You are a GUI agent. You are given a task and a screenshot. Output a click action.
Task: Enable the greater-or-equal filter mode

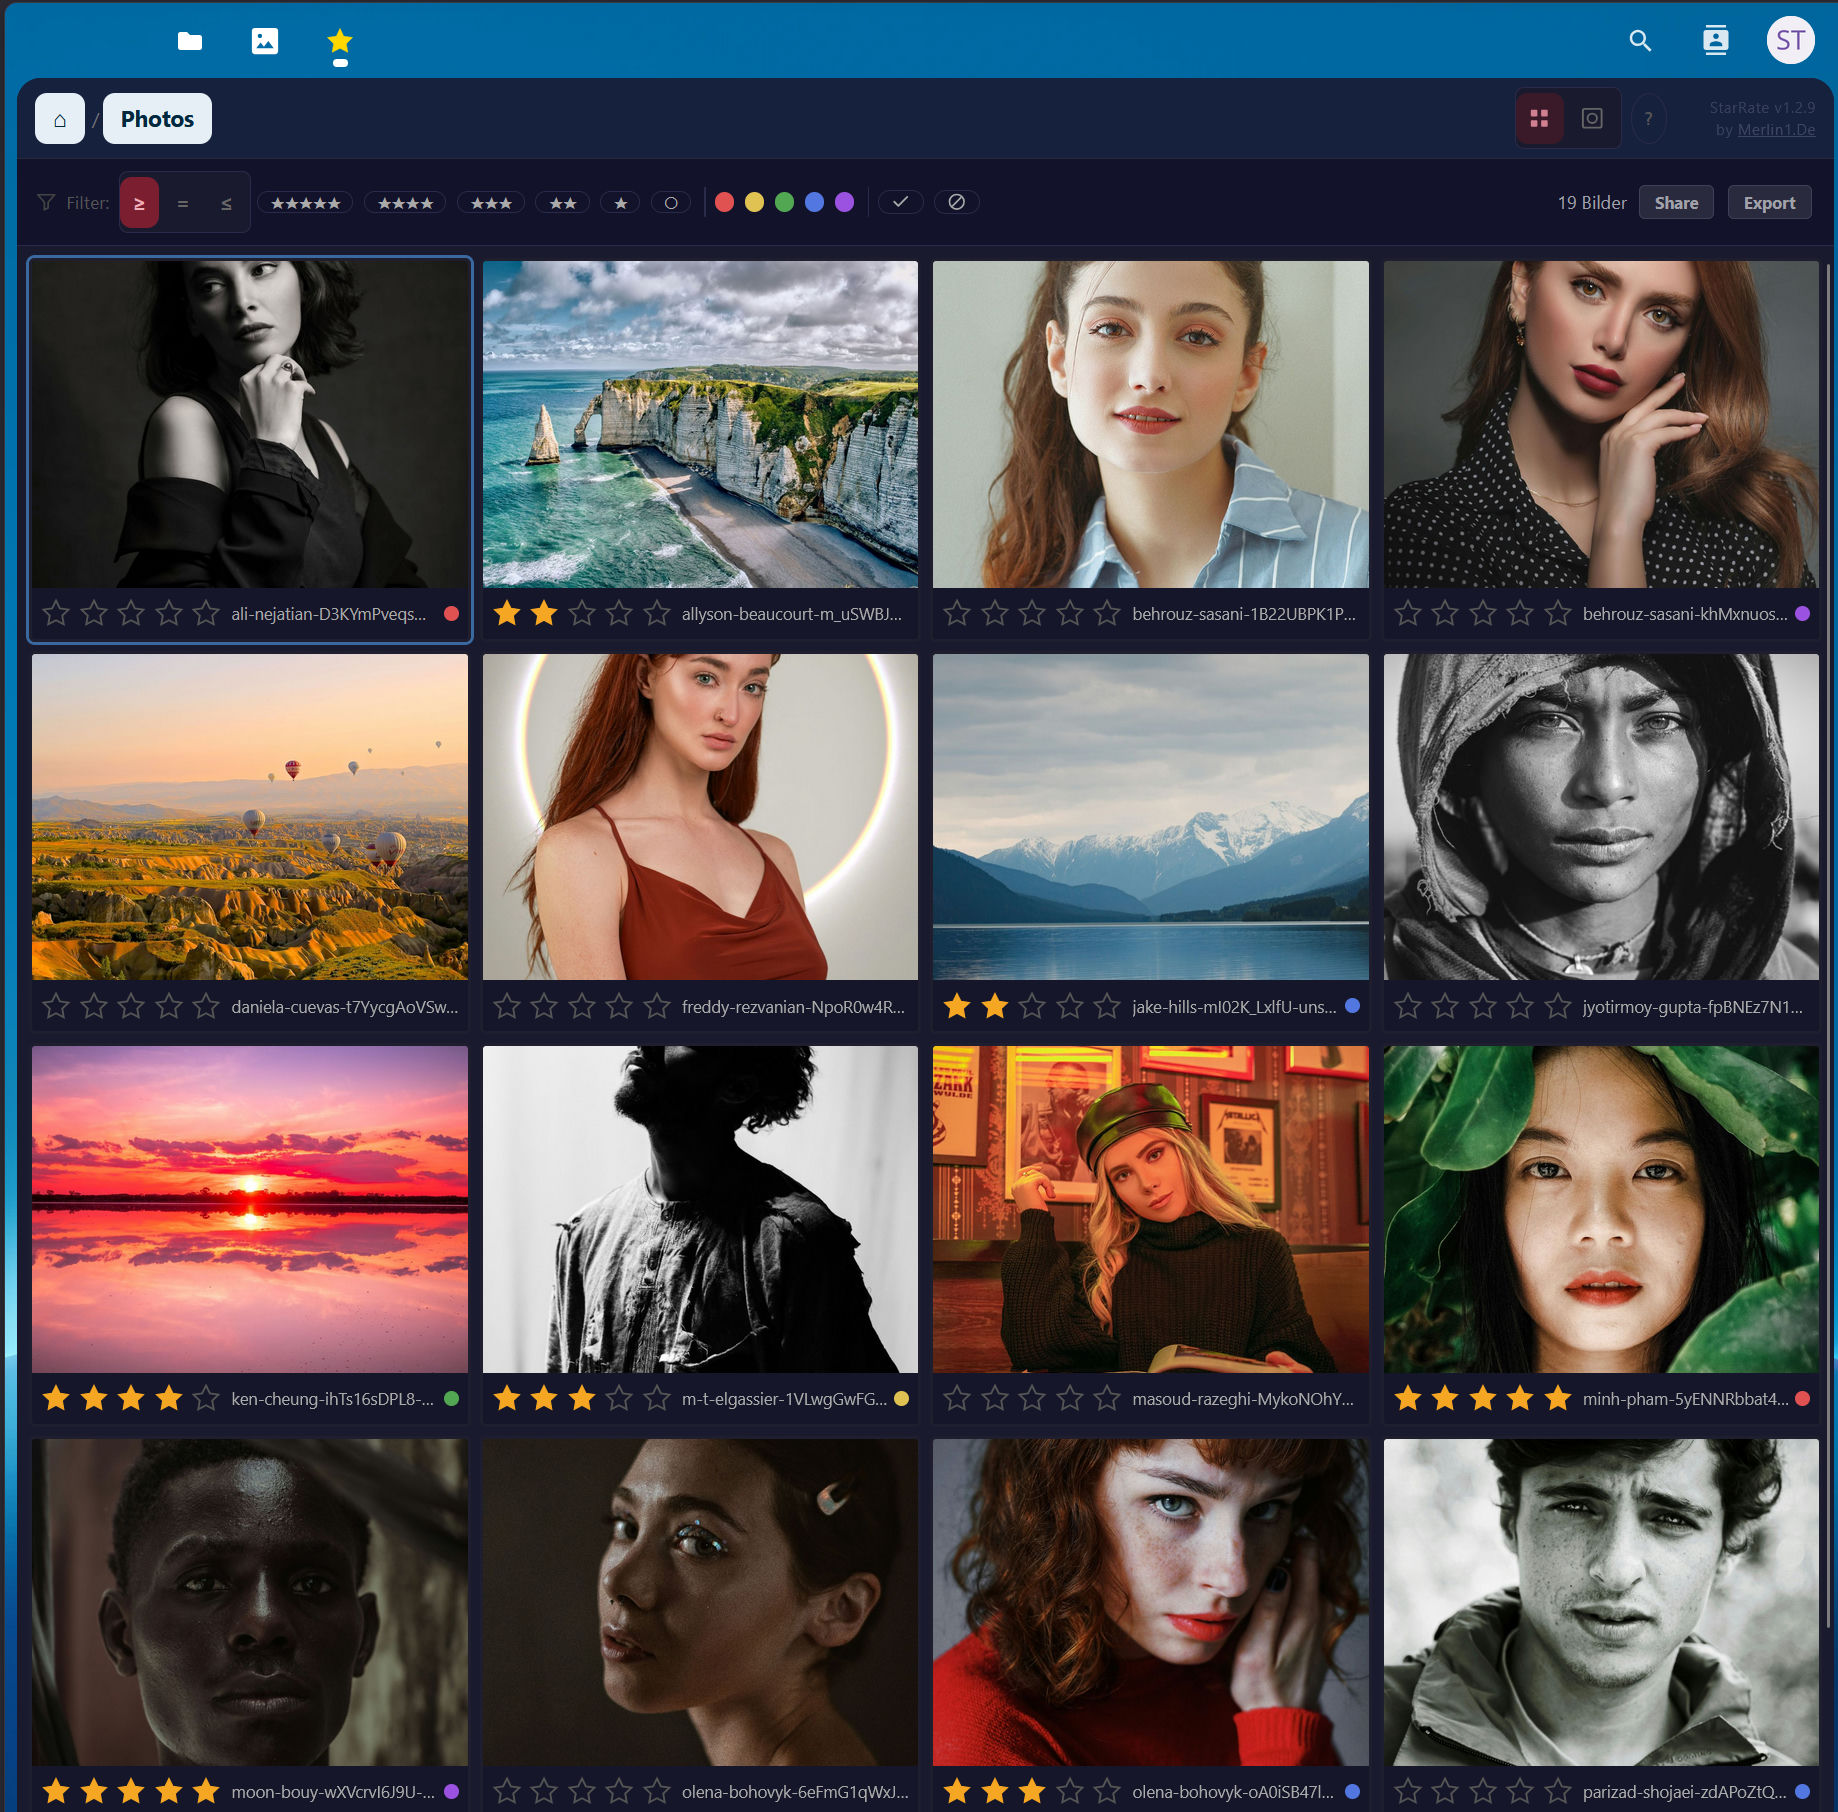click(140, 201)
